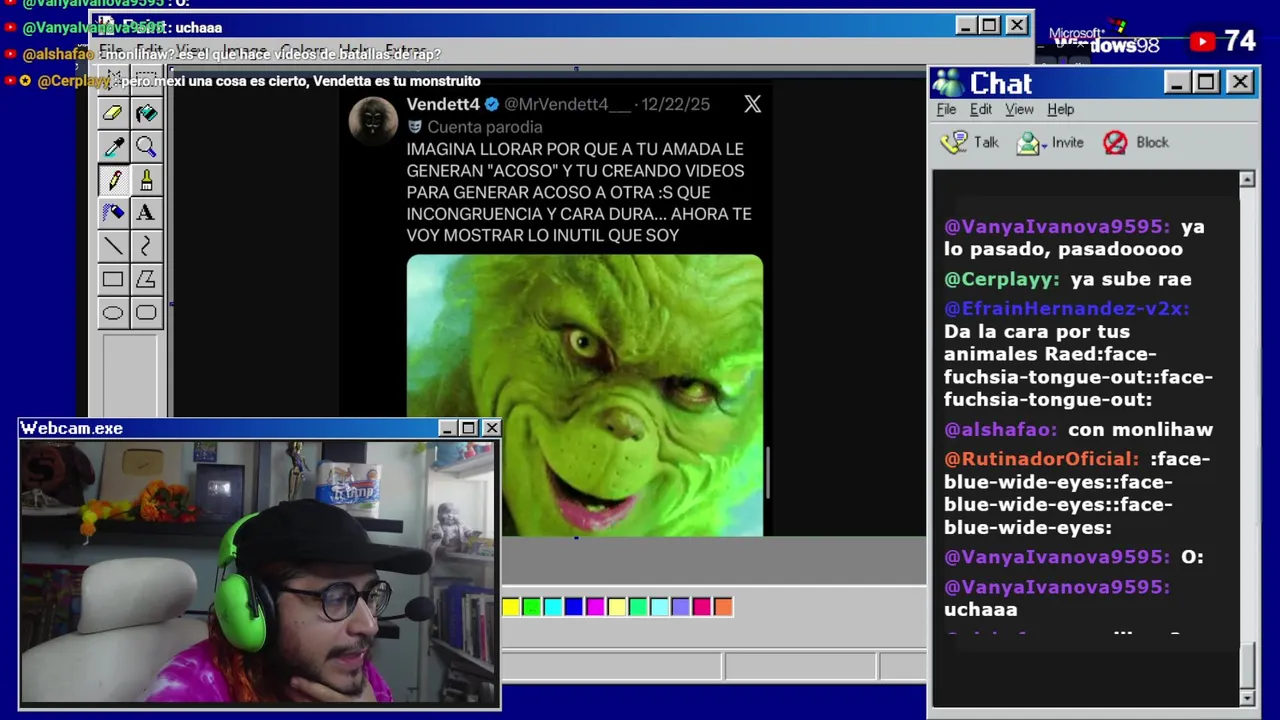Select the Fill With Color bucket tool
This screenshot has width=1280, height=720.
click(146, 113)
